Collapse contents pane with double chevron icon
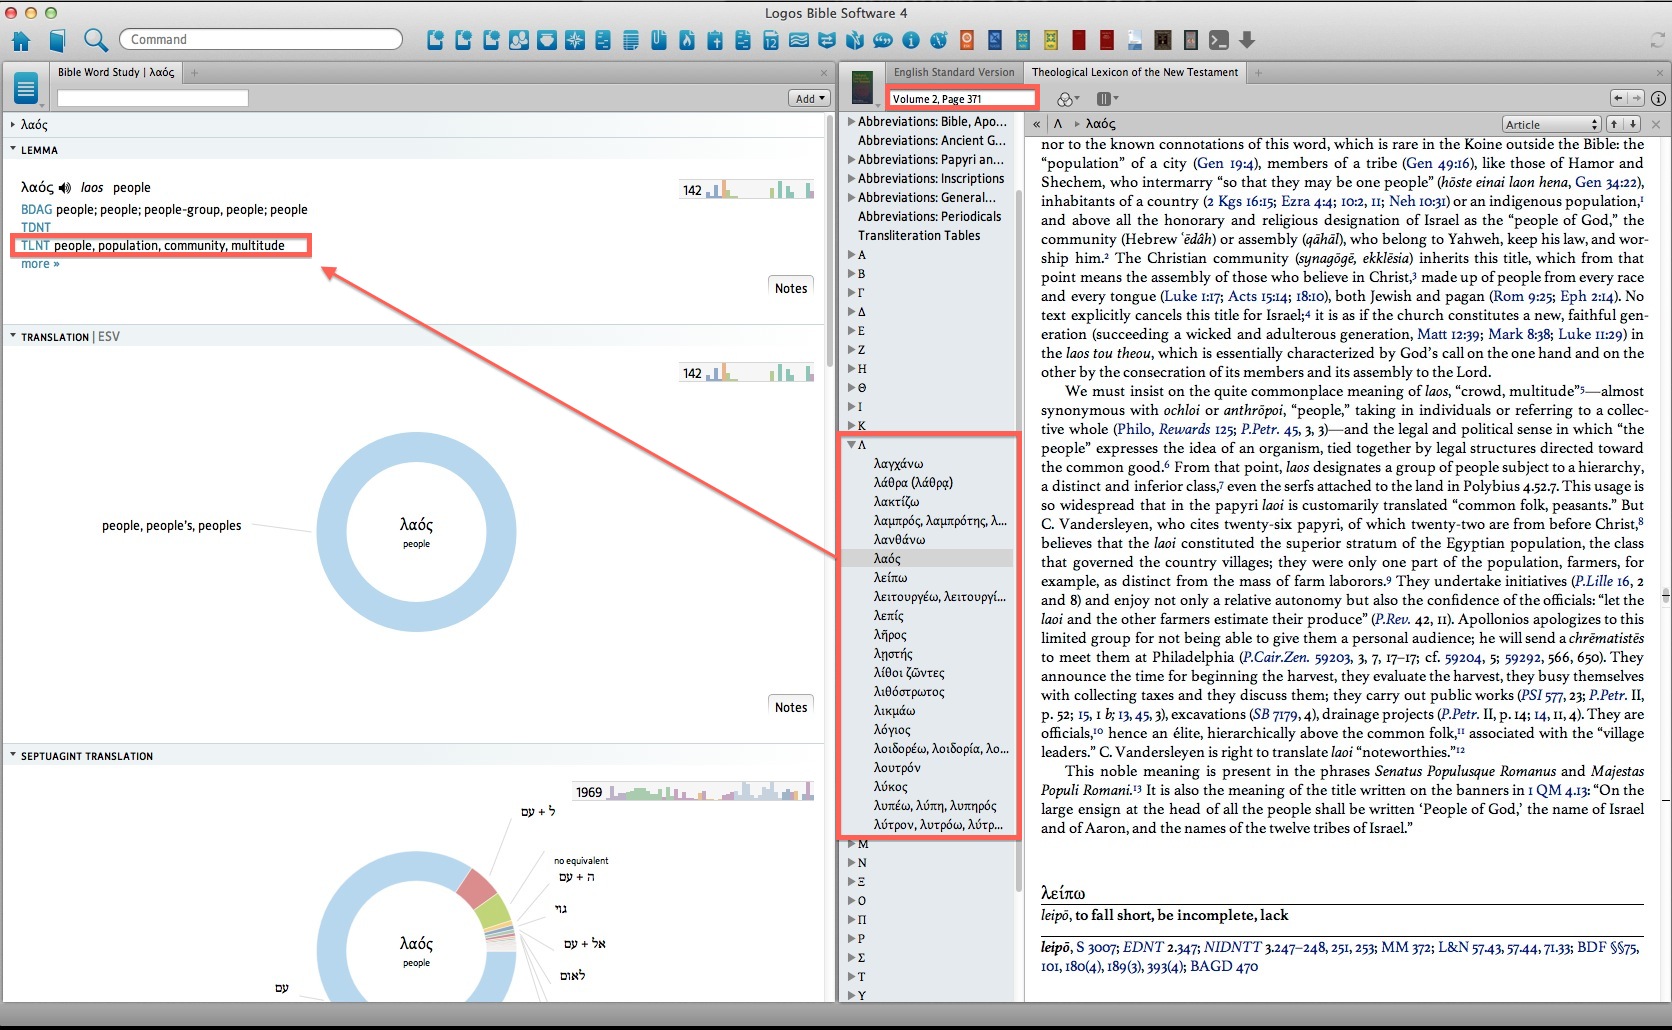Image resolution: width=1672 pixels, height=1030 pixels. (1037, 124)
